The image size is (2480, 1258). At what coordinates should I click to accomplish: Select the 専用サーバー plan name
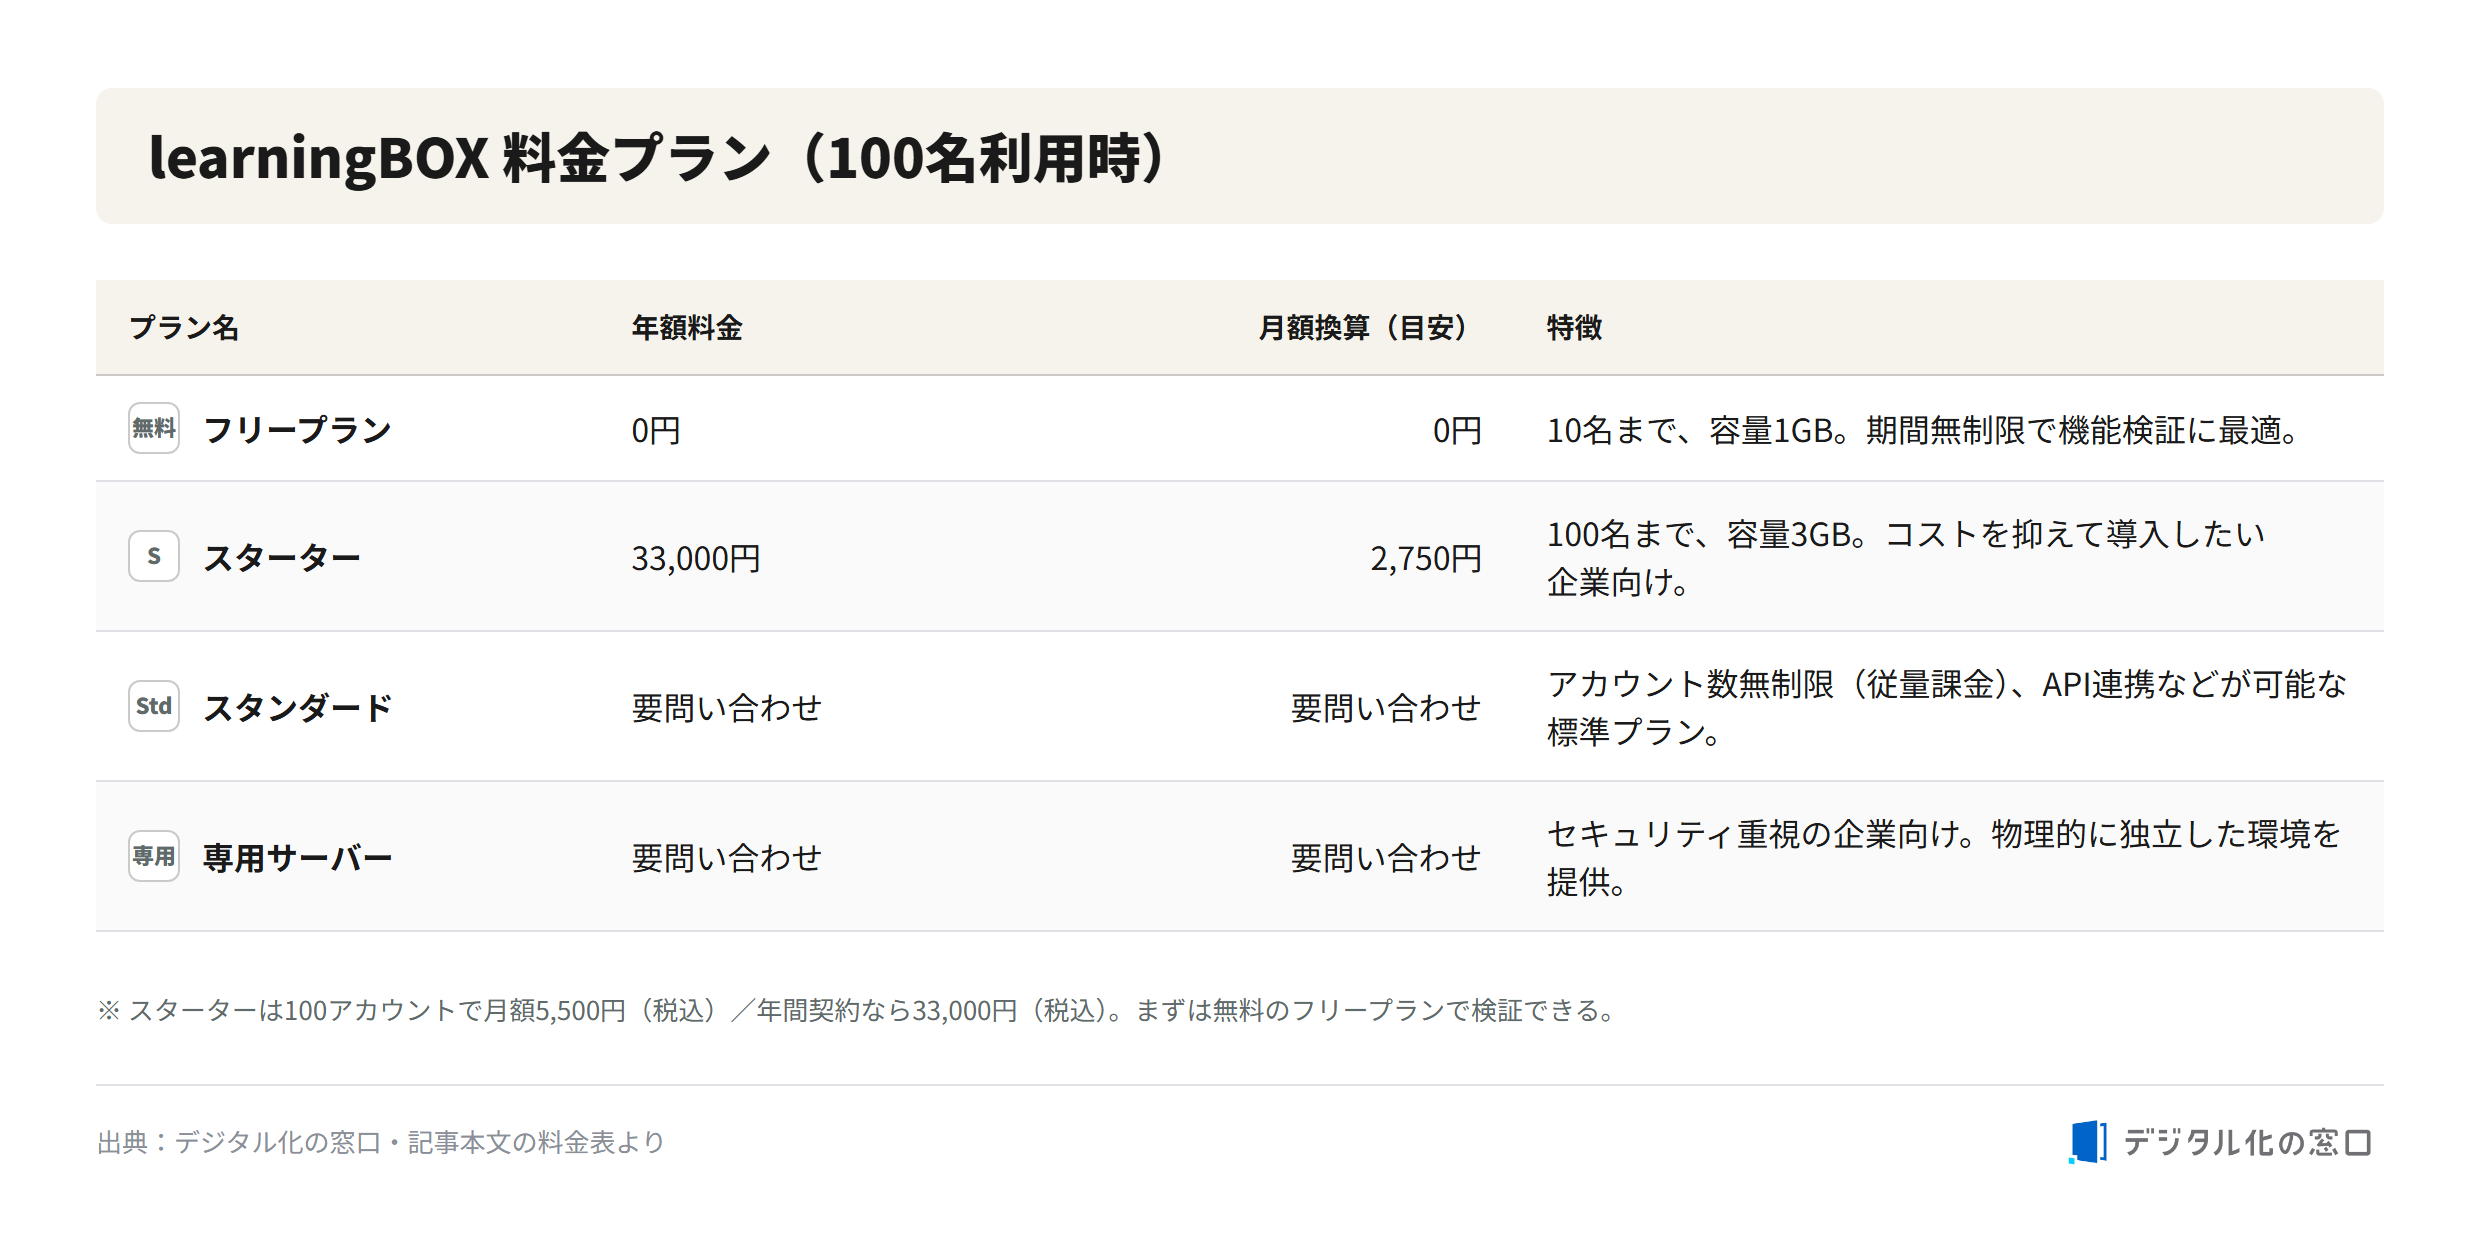[298, 858]
